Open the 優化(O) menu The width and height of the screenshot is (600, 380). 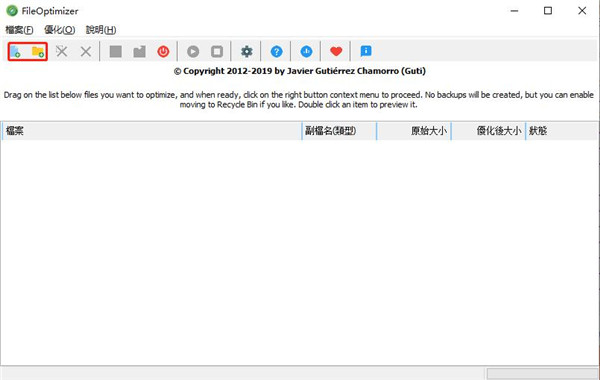pos(59,30)
